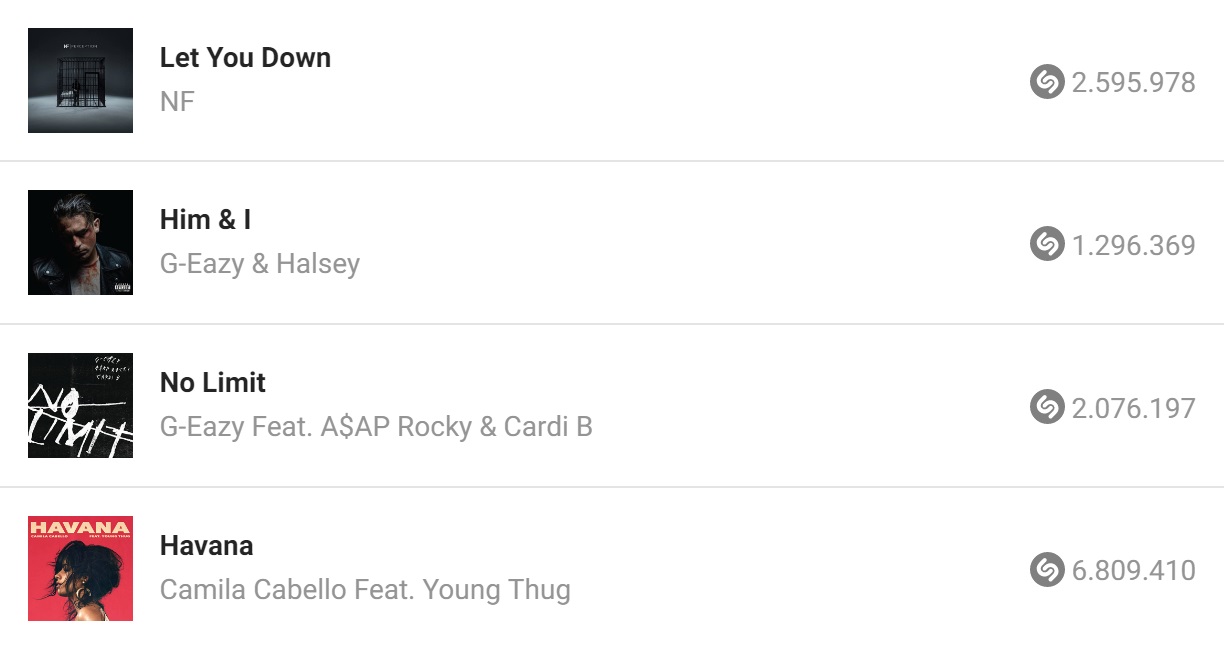Open the Havana album cover
Image resolution: width=1224 pixels, height=649 pixels.
pyautogui.click(x=80, y=568)
